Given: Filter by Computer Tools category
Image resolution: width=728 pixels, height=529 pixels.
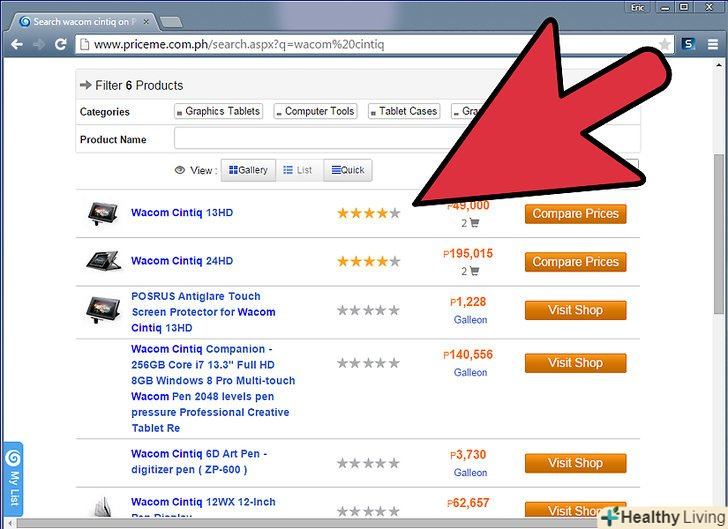Looking at the screenshot, I should click(x=315, y=111).
